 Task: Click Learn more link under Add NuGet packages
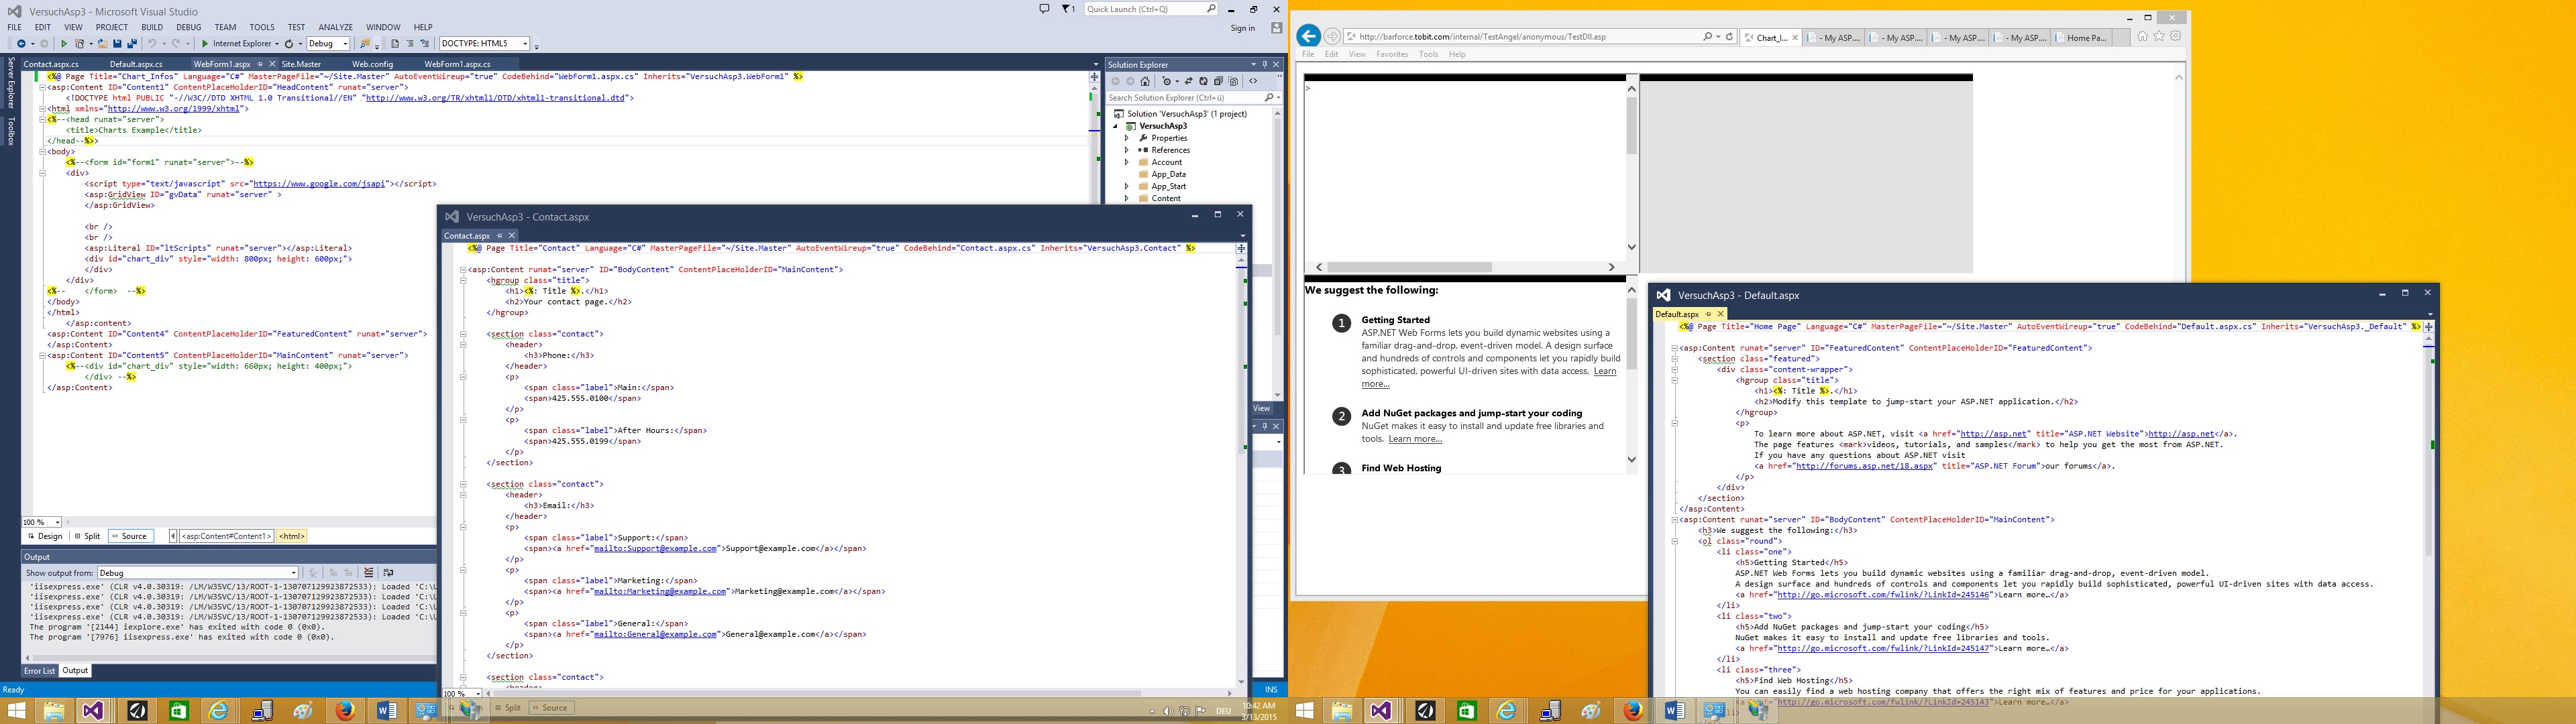[1415, 439]
